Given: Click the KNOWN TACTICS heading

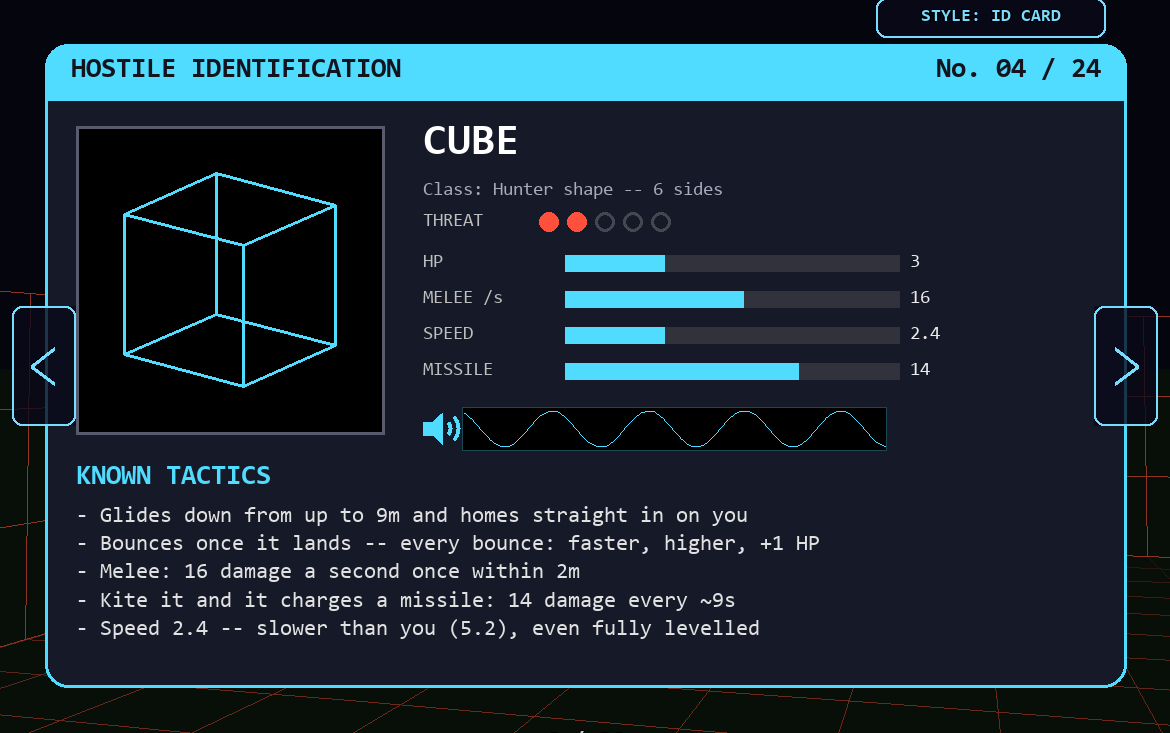Looking at the screenshot, I should [173, 475].
